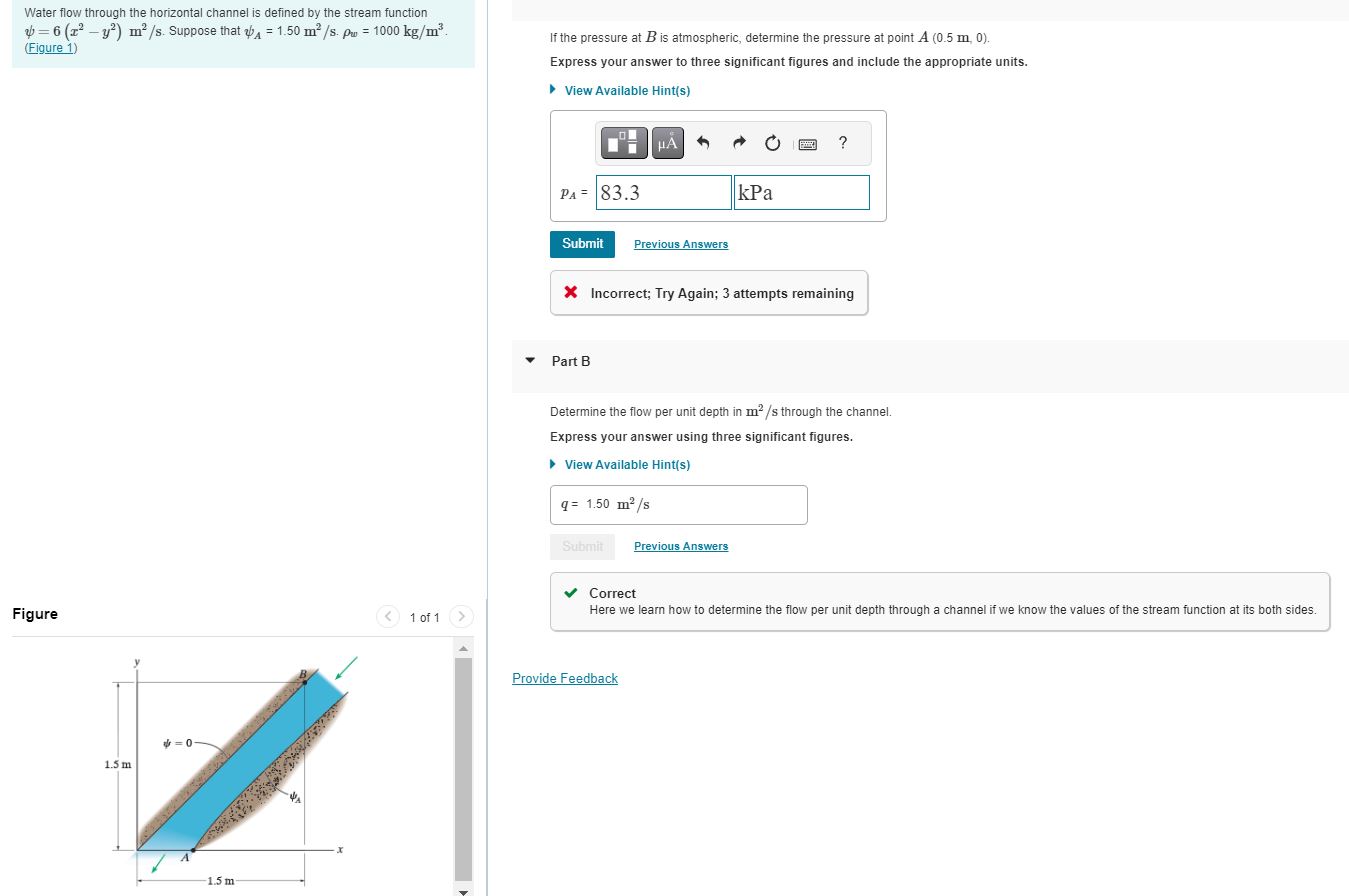Open Previous Answers link for pressure part

pyautogui.click(x=681, y=244)
